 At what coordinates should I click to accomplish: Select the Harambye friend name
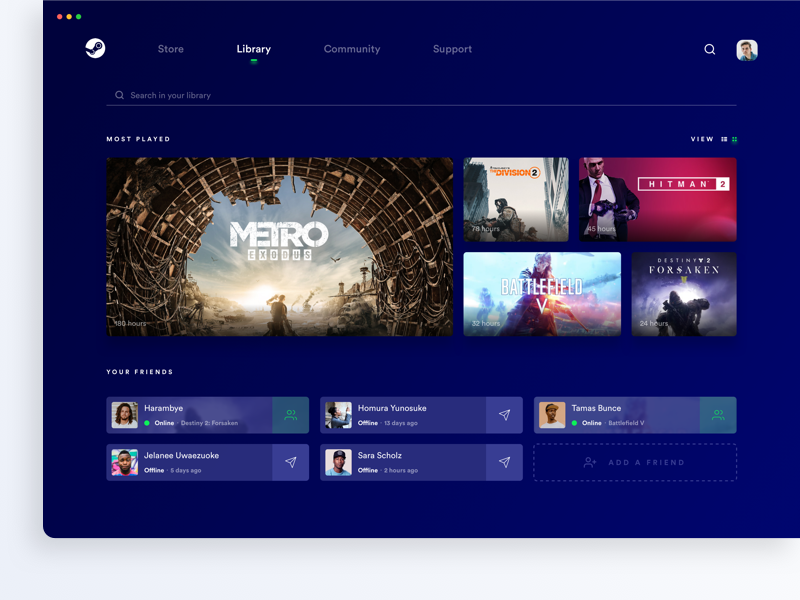(x=163, y=408)
